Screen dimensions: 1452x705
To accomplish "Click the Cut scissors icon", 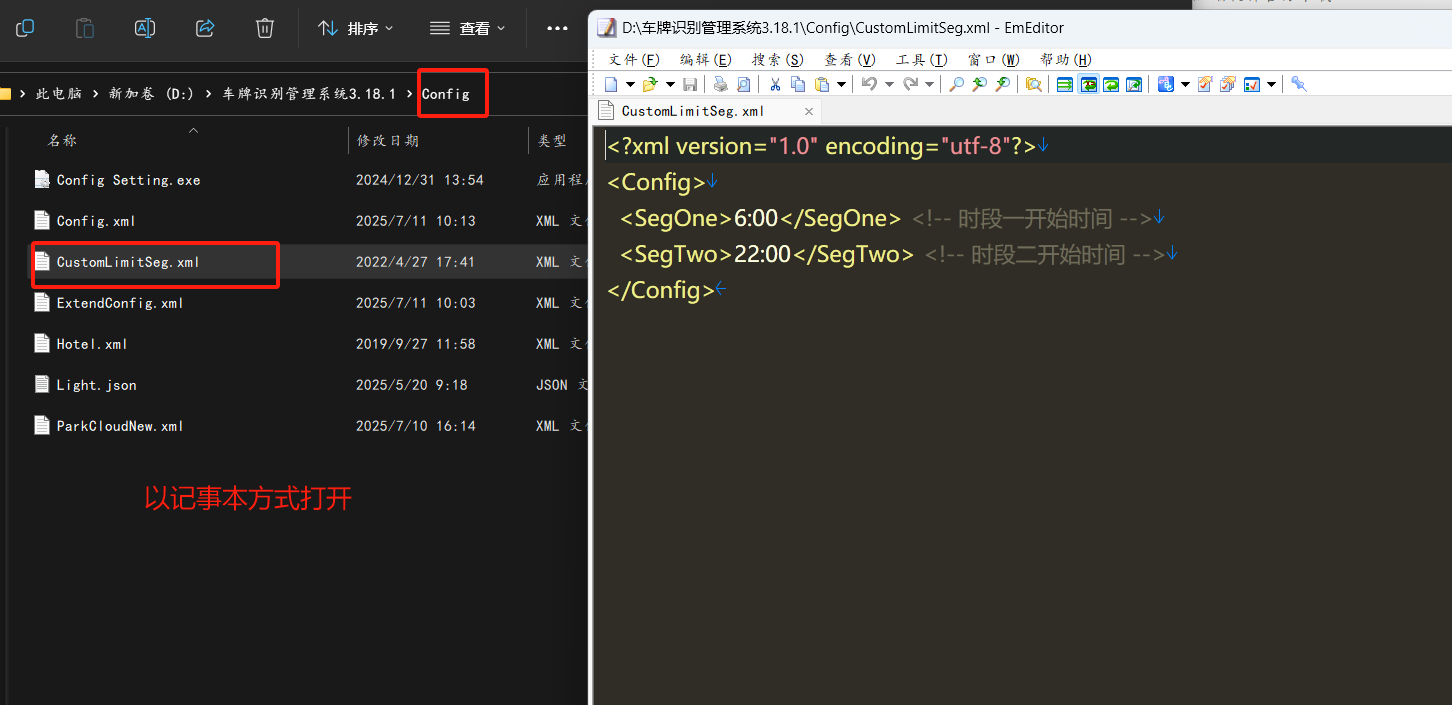I will [774, 84].
